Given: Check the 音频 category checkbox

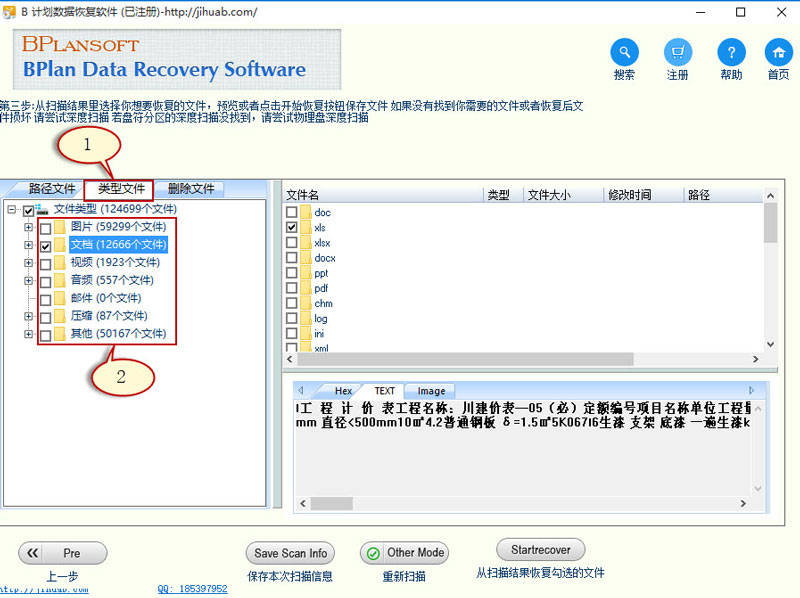Looking at the screenshot, I should (x=45, y=281).
